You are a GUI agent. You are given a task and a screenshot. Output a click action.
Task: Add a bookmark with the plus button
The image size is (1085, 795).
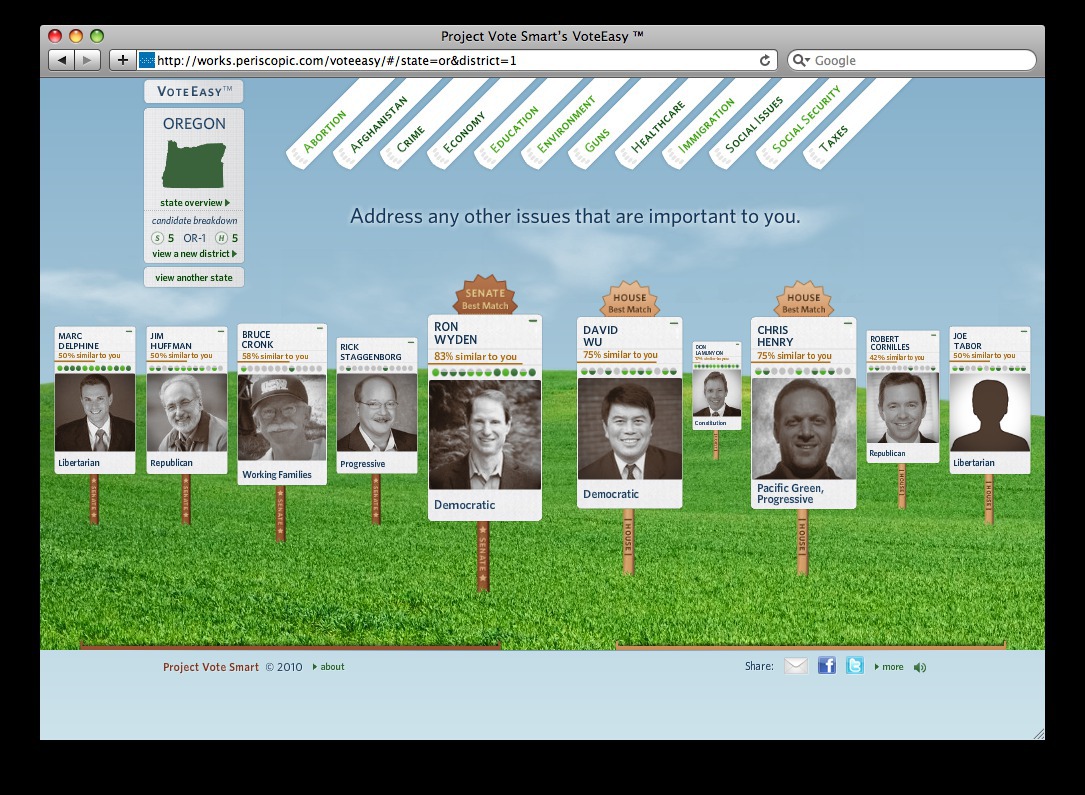[122, 60]
